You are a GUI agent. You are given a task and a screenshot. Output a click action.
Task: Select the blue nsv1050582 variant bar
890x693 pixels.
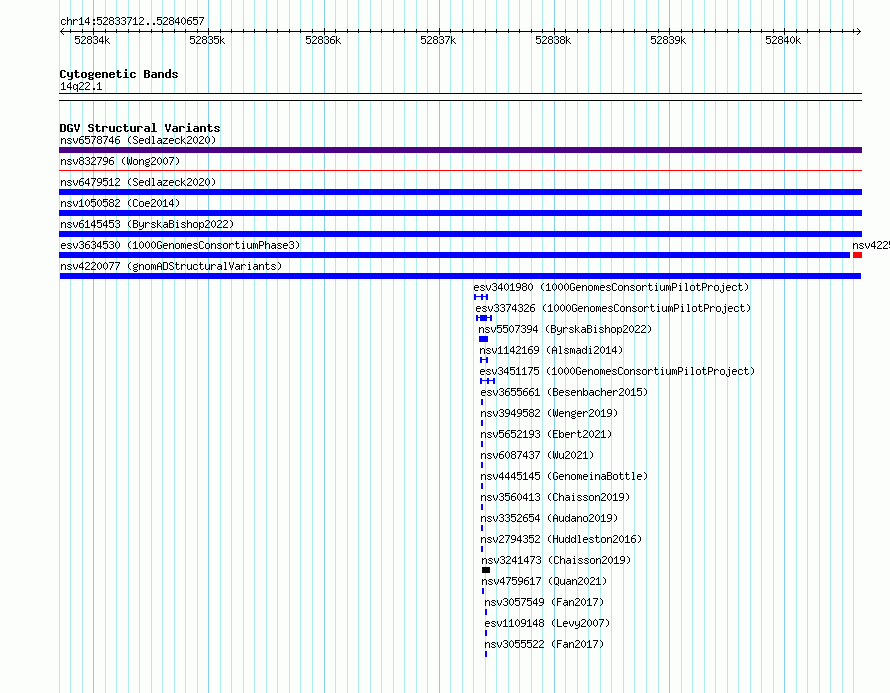(x=460, y=213)
